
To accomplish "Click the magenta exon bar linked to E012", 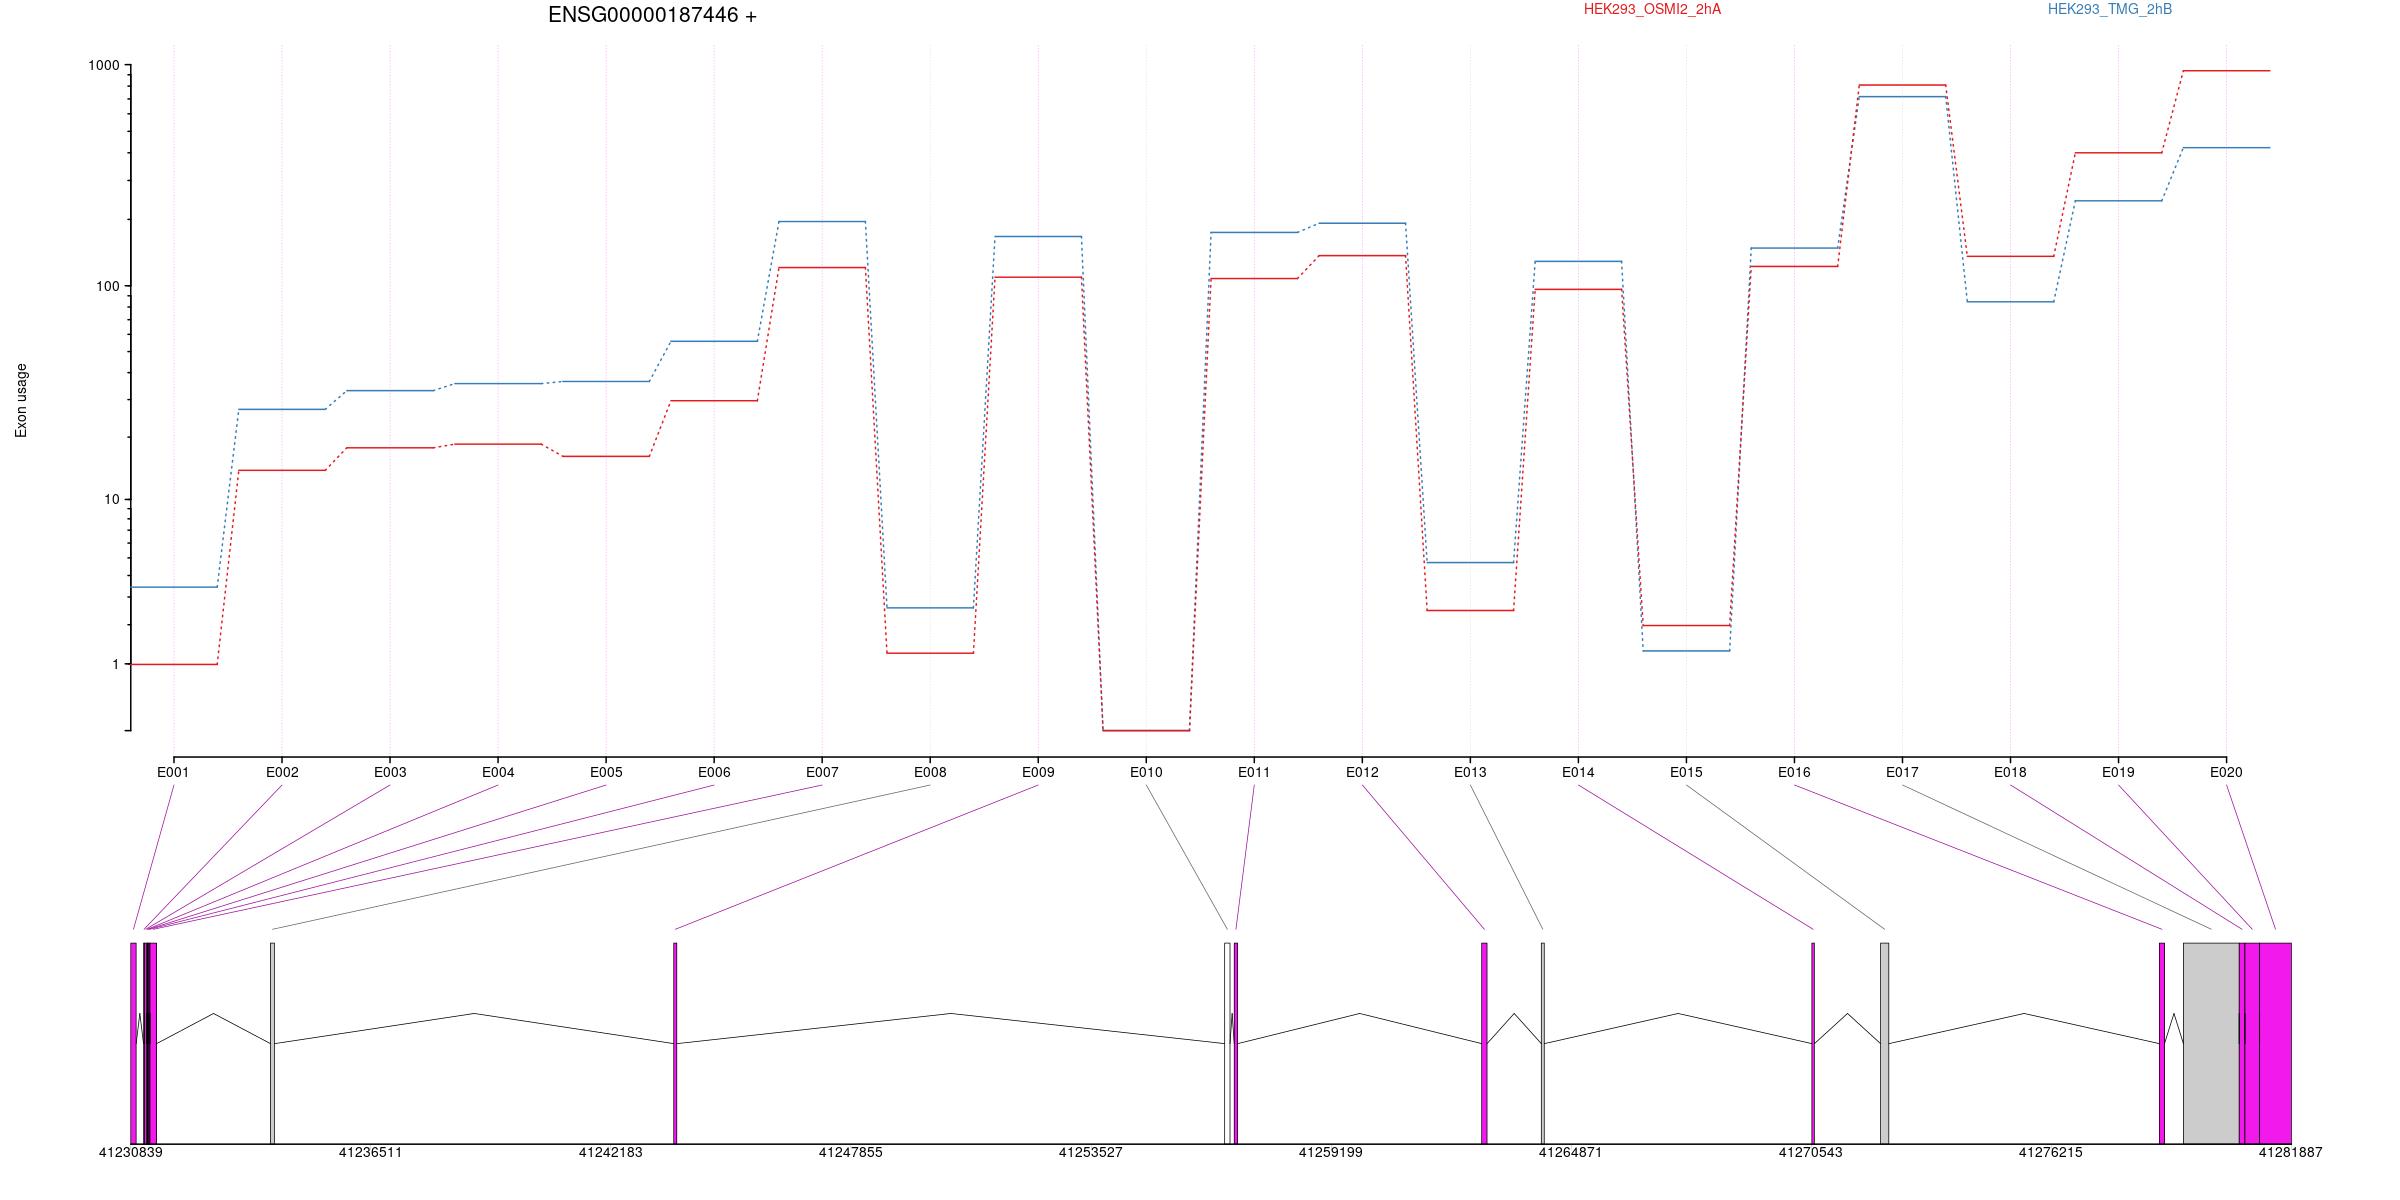I will click(x=1484, y=1043).
